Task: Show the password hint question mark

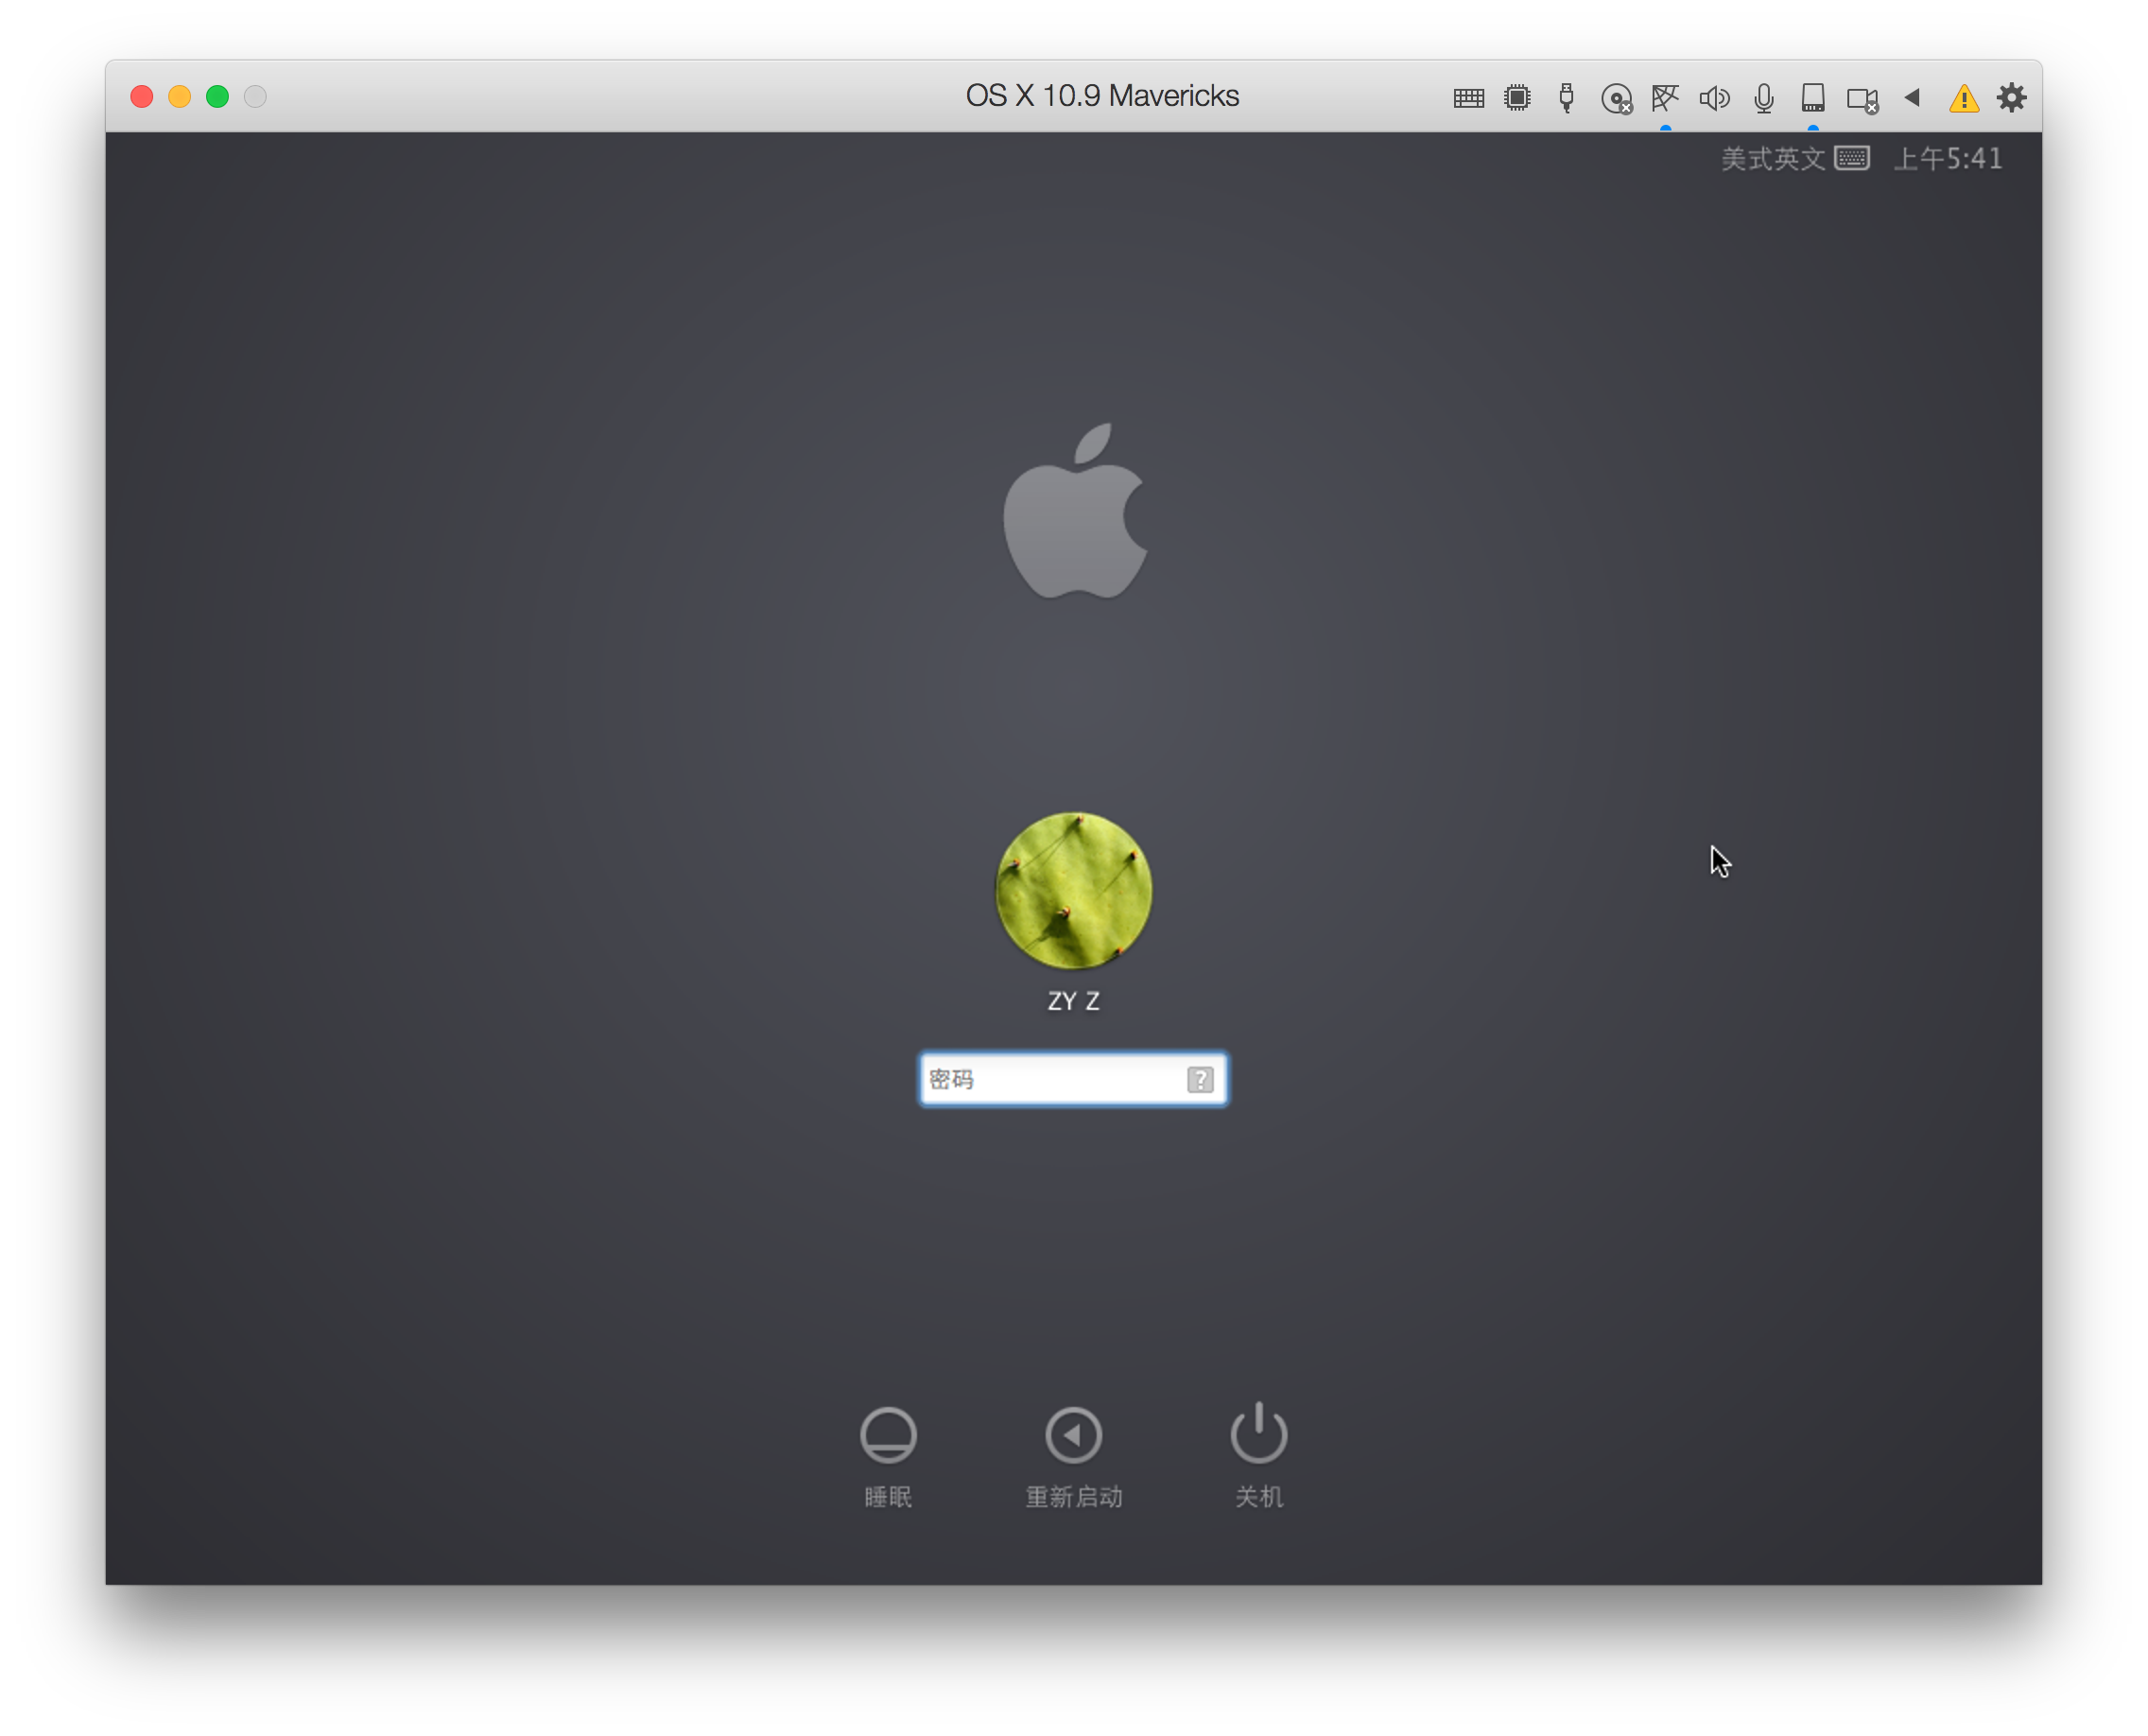Action: click(x=1200, y=1079)
